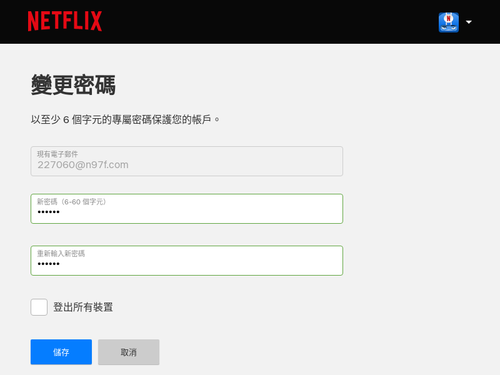This screenshot has height=375, width=500.
Task: Click the gray 取消 button
Action: pyautogui.click(x=129, y=352)
